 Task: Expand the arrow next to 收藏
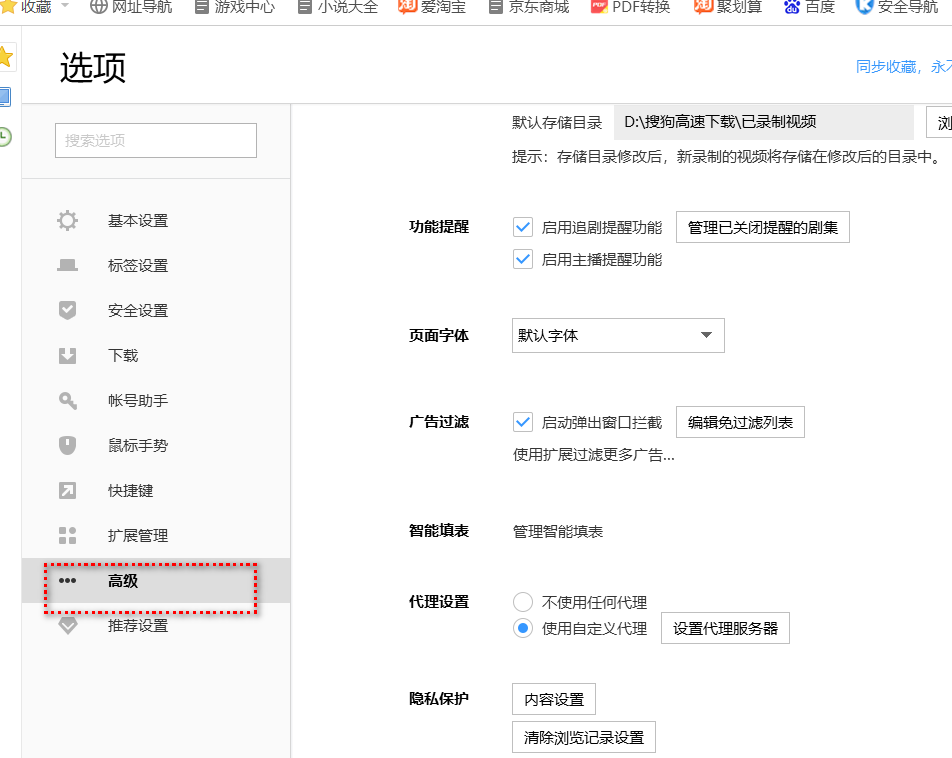[x=65, y=5]
